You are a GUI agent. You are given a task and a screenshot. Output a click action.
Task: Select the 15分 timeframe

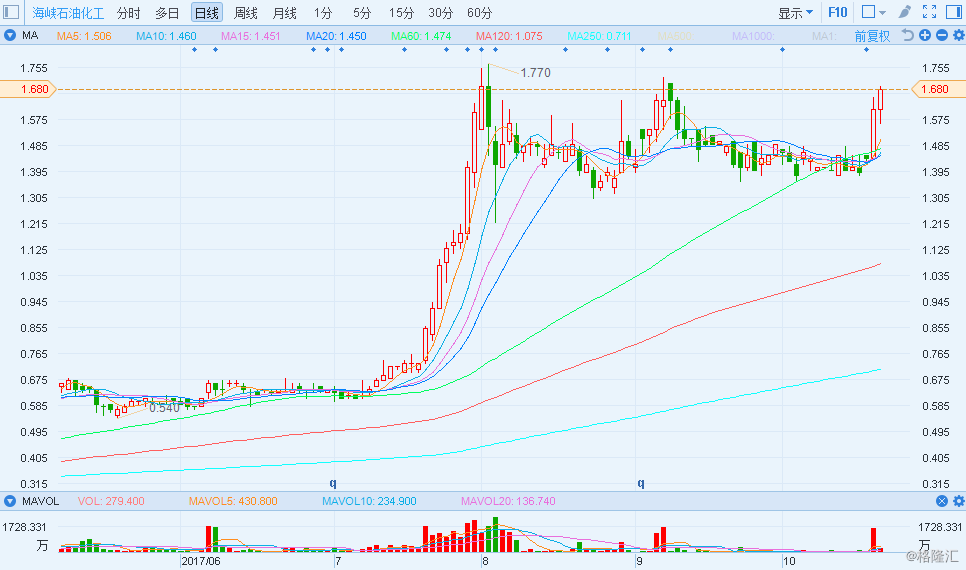point(401,13)
